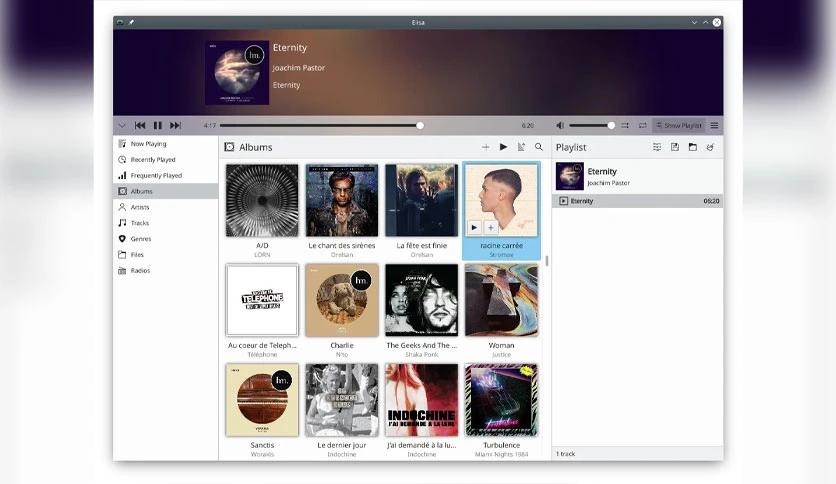Play all albums from Albums toolbar

(x=503, y=147)
